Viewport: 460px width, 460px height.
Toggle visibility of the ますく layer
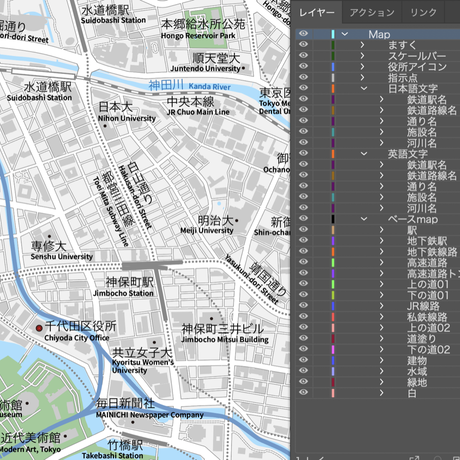303,44
